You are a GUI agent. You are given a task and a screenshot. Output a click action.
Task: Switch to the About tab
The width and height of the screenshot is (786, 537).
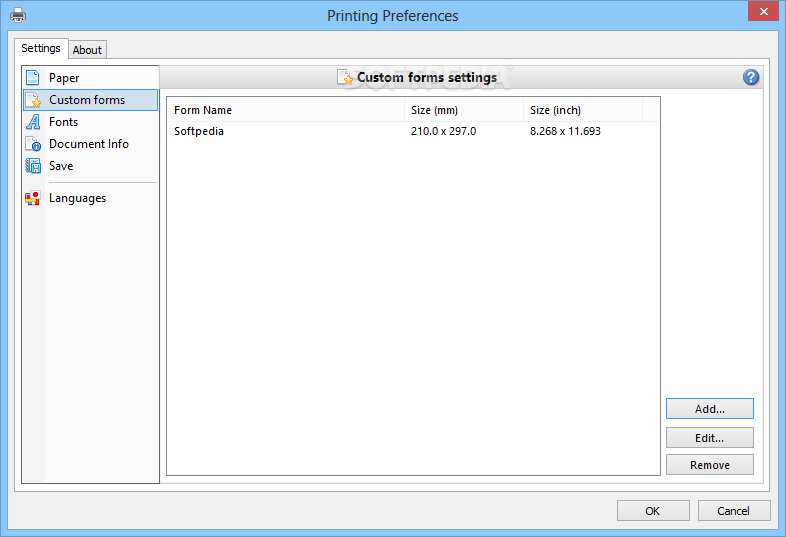[x=87, y=50]
